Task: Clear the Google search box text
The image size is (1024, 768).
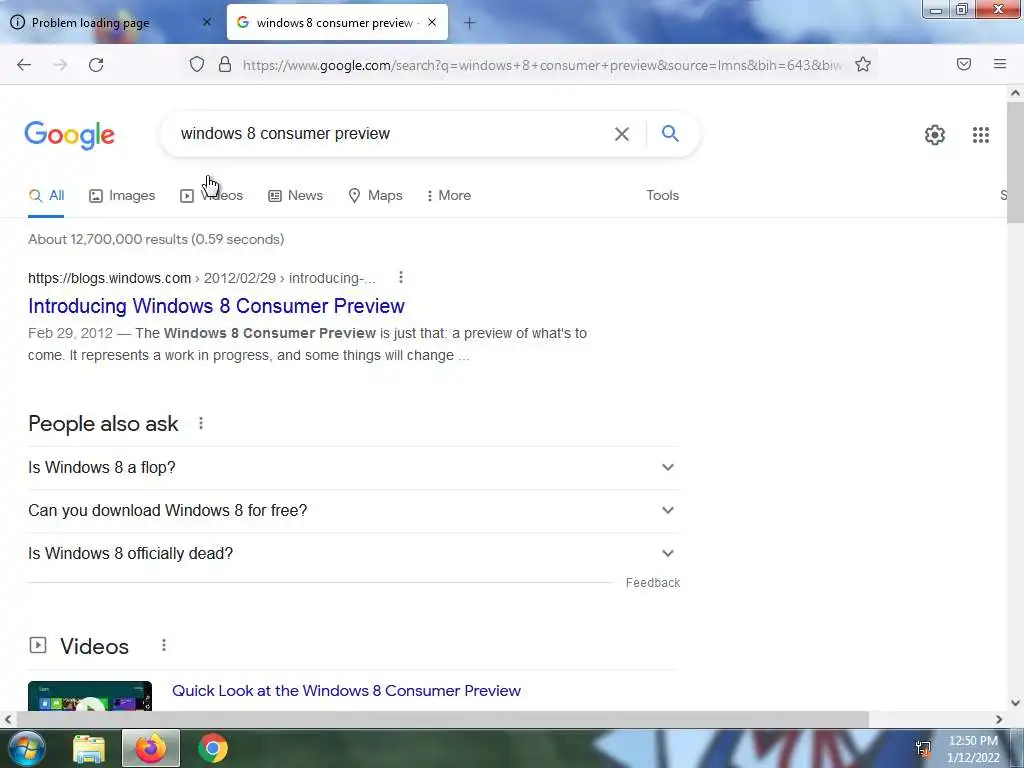Action: [x=622, y=134]
